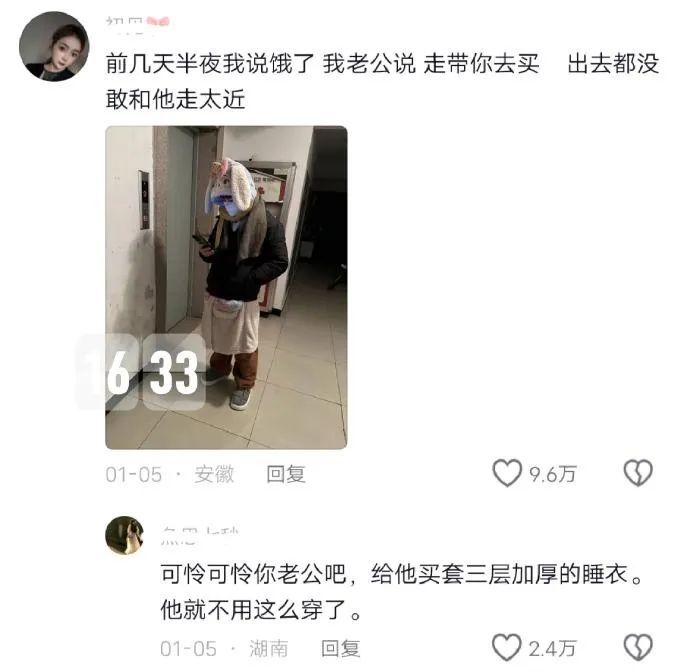Viewport: 690px width, 672px height.
Task: Open the top commenter's profile avatar
Action: (54, 47)
